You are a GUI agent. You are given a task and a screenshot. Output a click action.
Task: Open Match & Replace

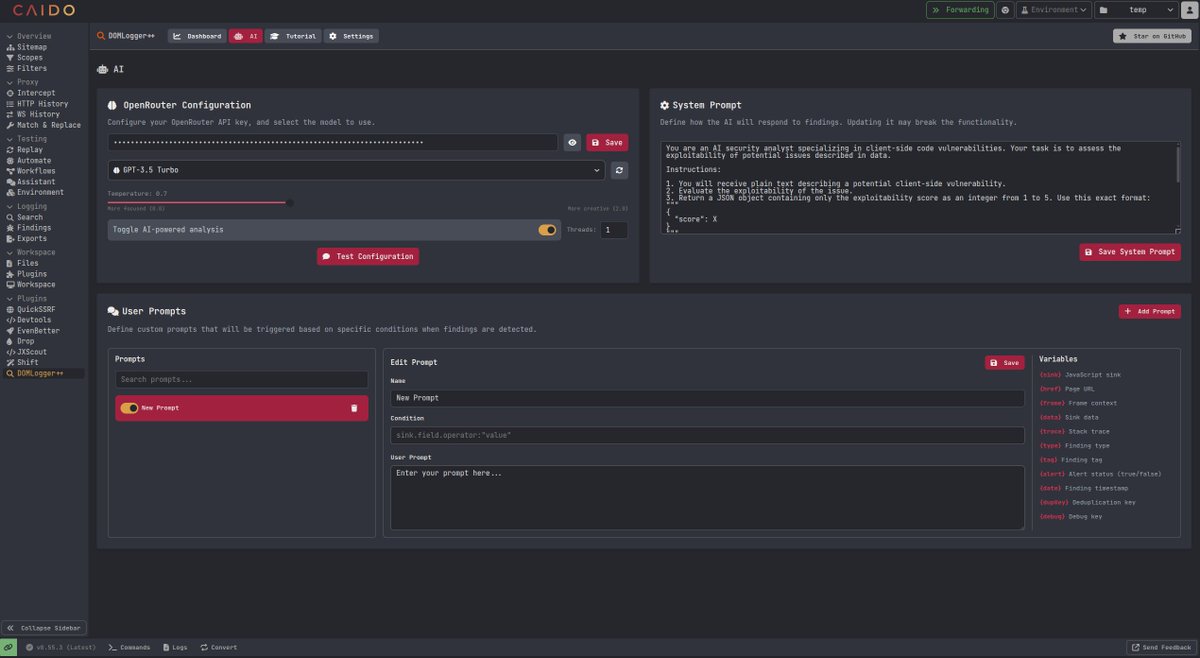(48, 125)
